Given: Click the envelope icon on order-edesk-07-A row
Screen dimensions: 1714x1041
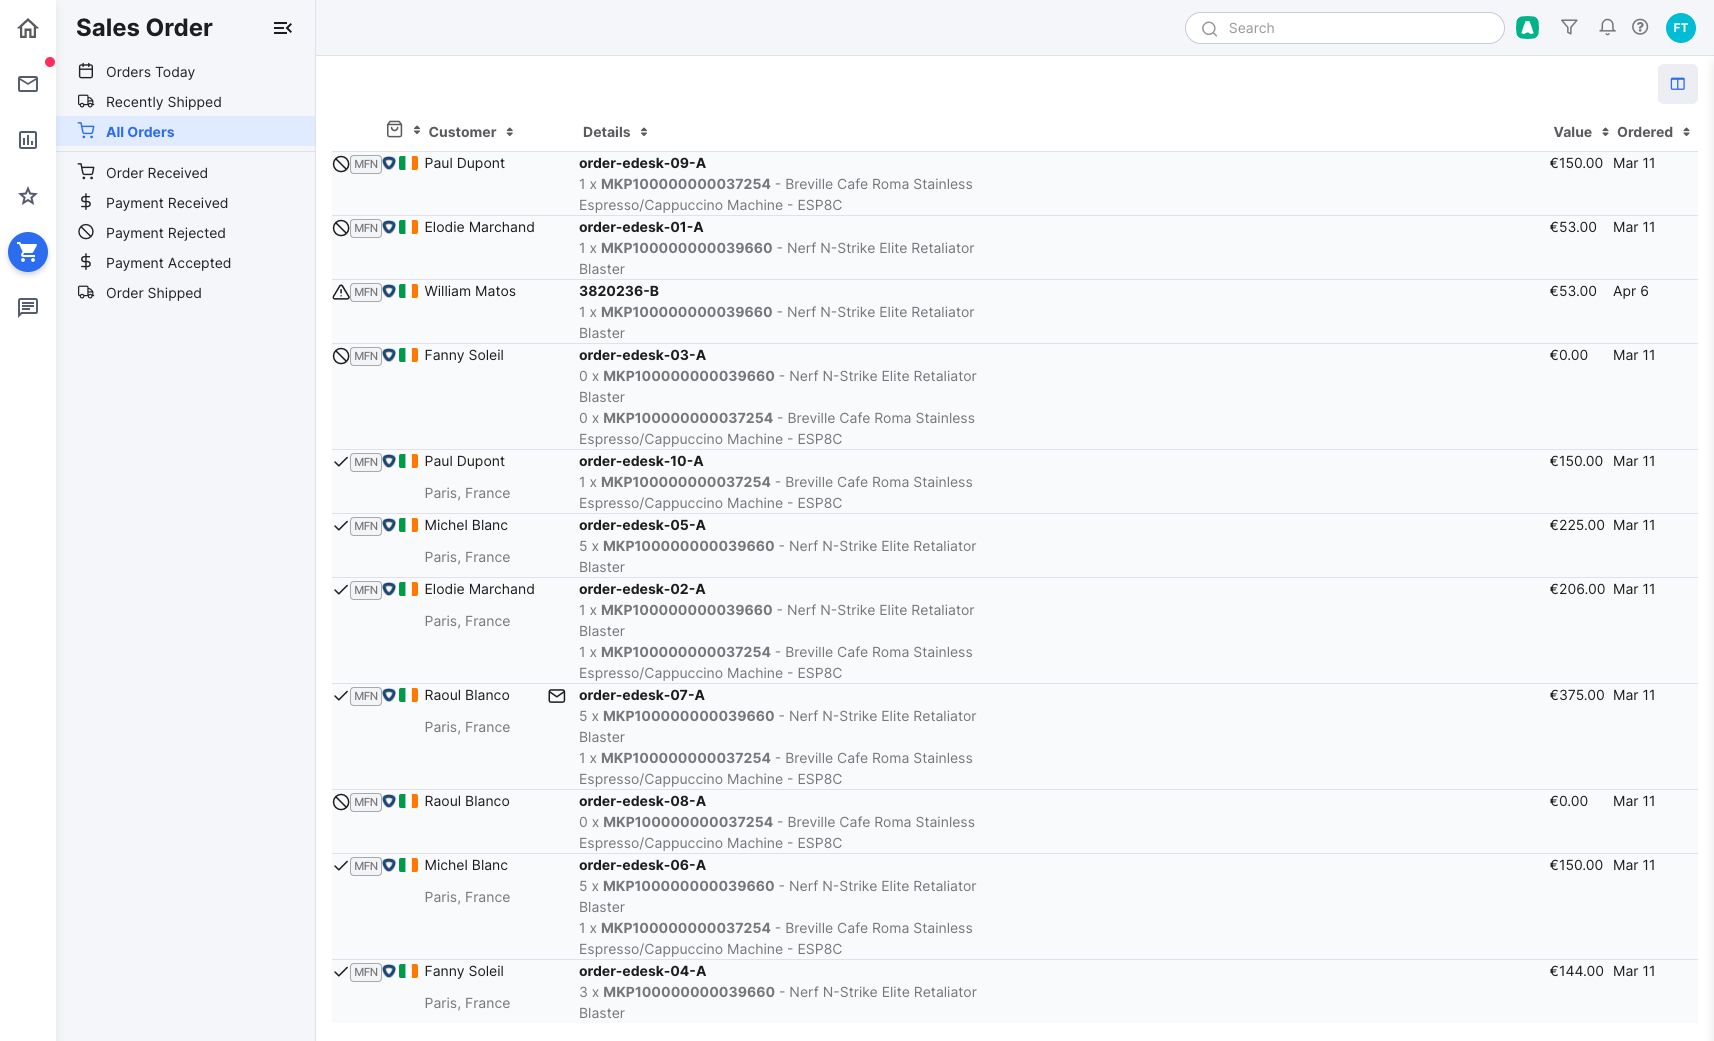Looking at the screenshot, I should pyautogui.click(x=557, y=696).
